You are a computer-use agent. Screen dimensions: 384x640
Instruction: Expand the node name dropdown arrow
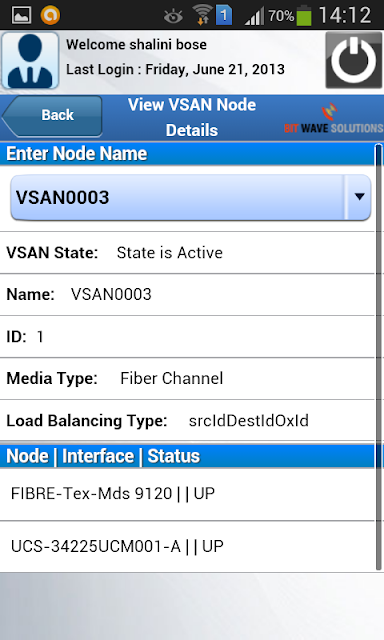point(359,197)
